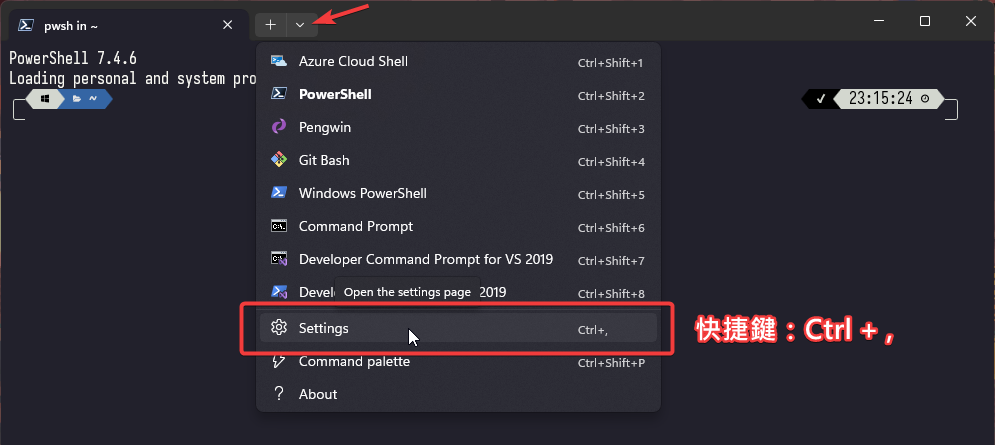
Task: Click the Pengwin swirl icon
Action: click(279, 127)
